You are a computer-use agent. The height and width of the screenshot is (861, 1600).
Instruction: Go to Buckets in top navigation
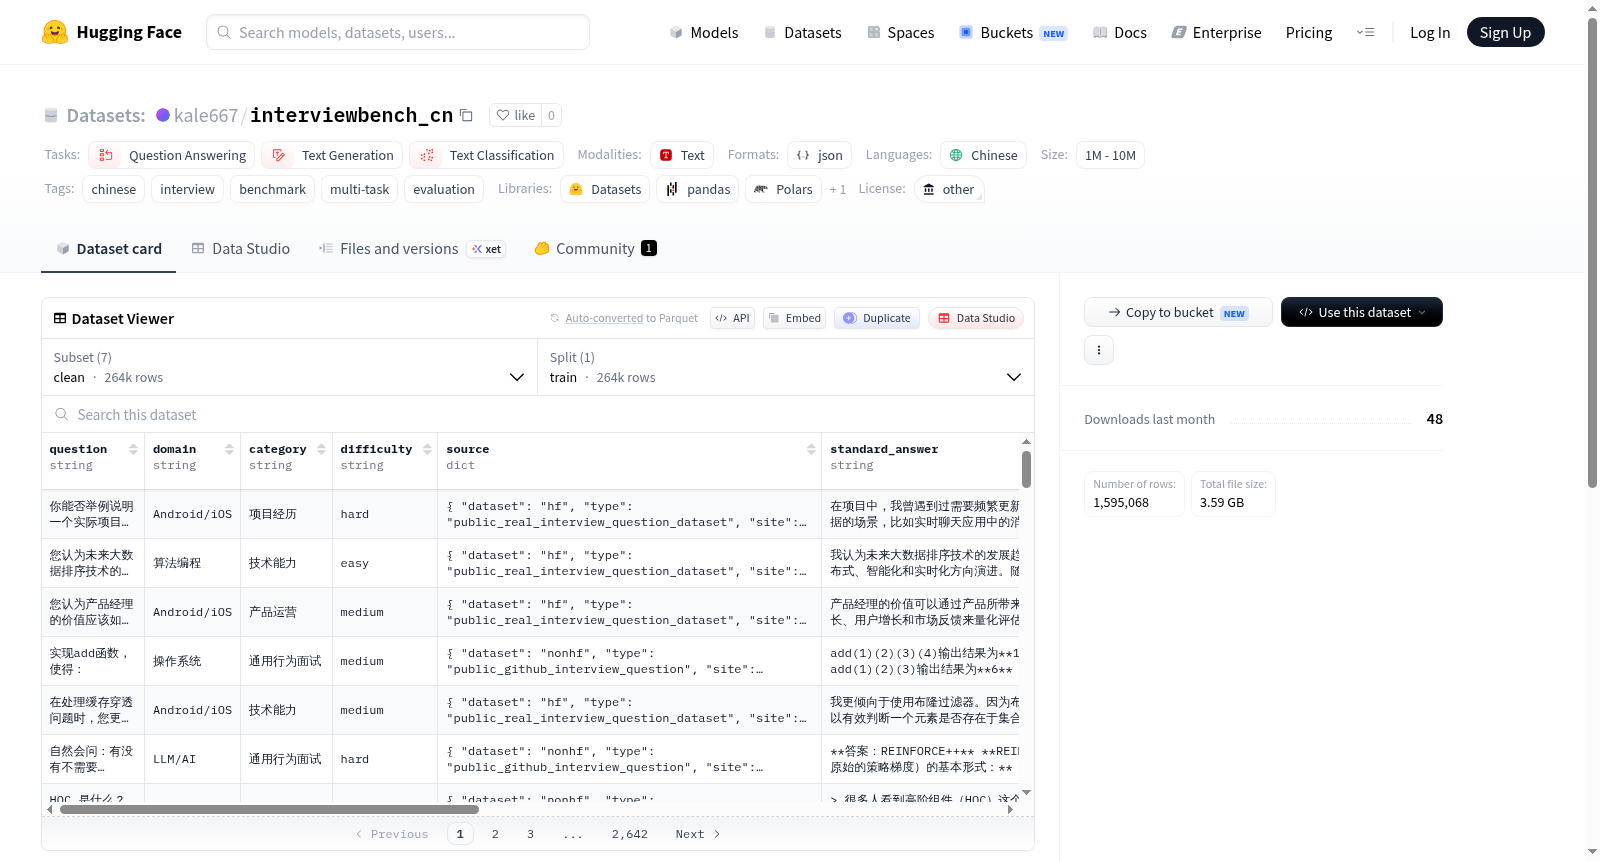point(1013,32)
